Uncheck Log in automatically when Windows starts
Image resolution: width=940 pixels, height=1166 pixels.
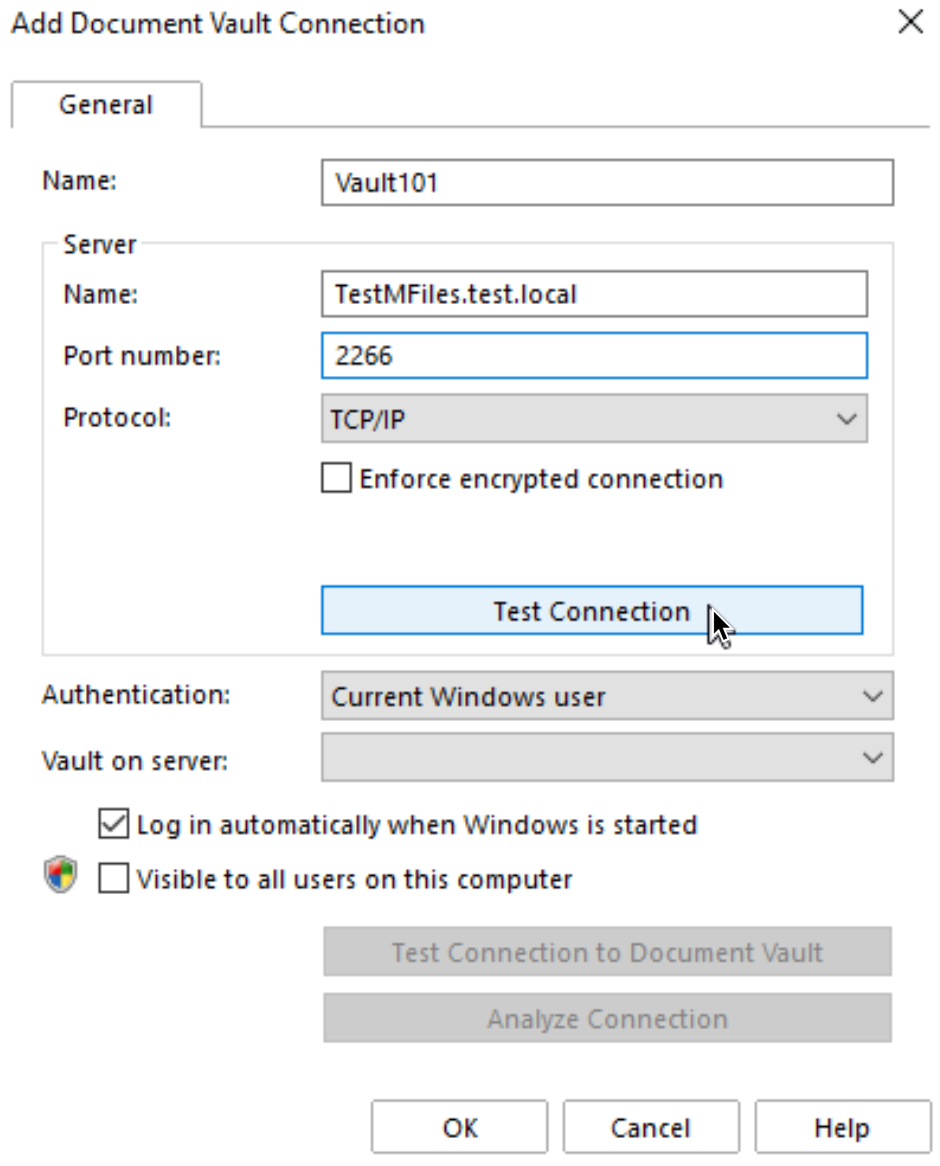pos(113,824)
